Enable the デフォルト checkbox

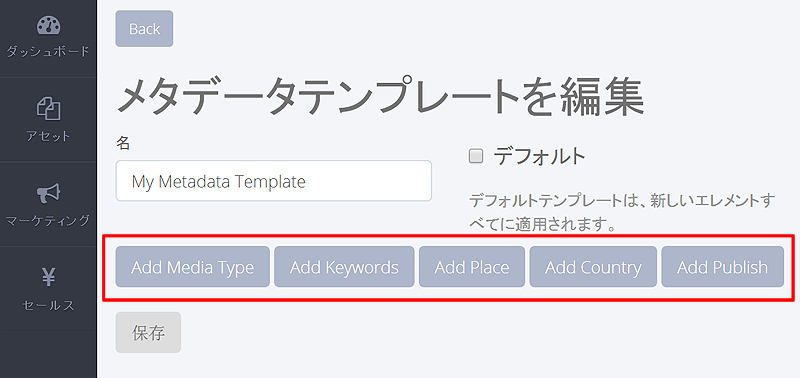[476, 157]
